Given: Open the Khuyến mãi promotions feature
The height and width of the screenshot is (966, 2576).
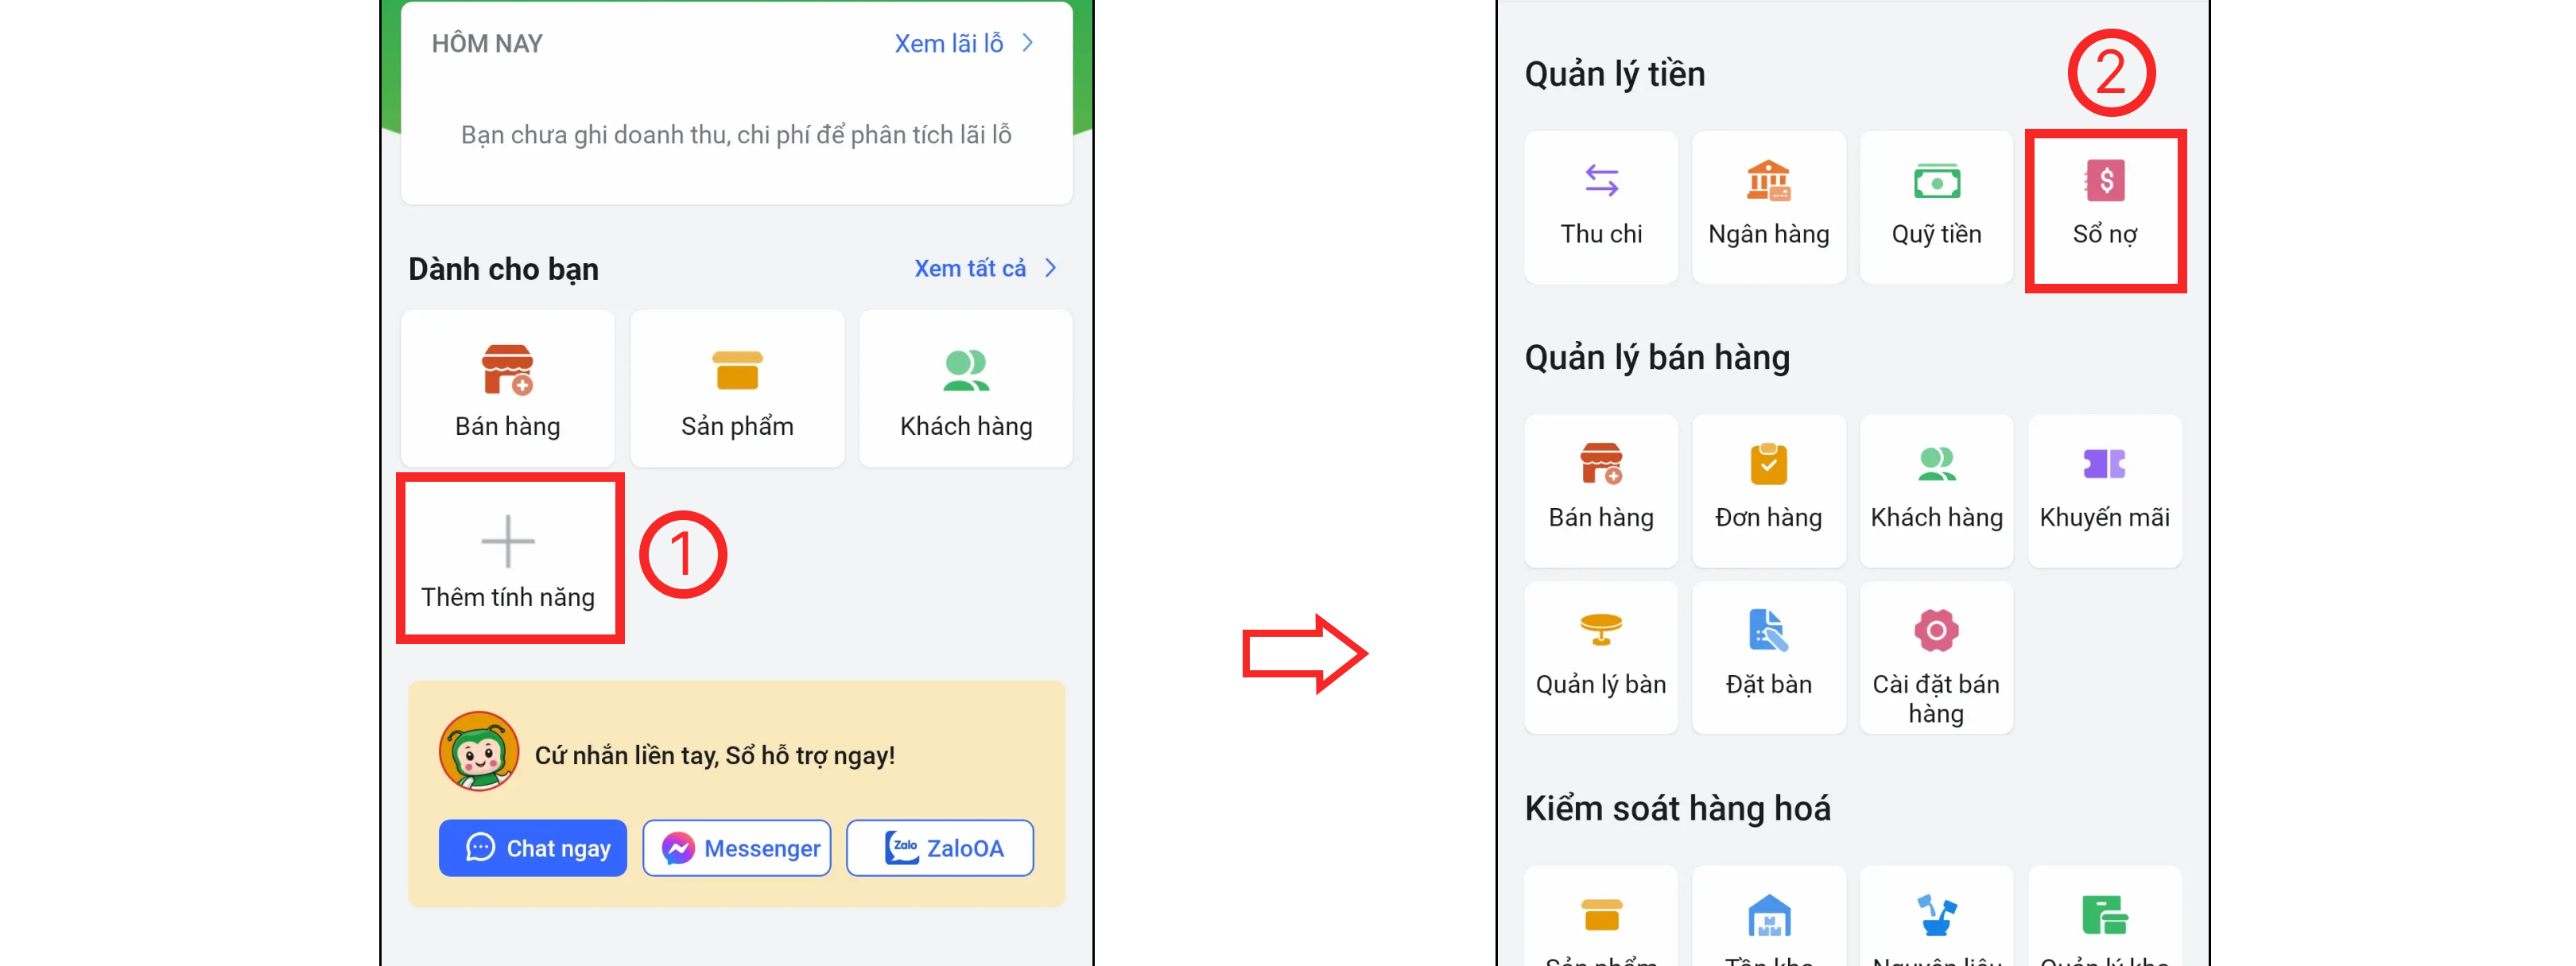Looking at the screenshot, I should [2105, 491].
